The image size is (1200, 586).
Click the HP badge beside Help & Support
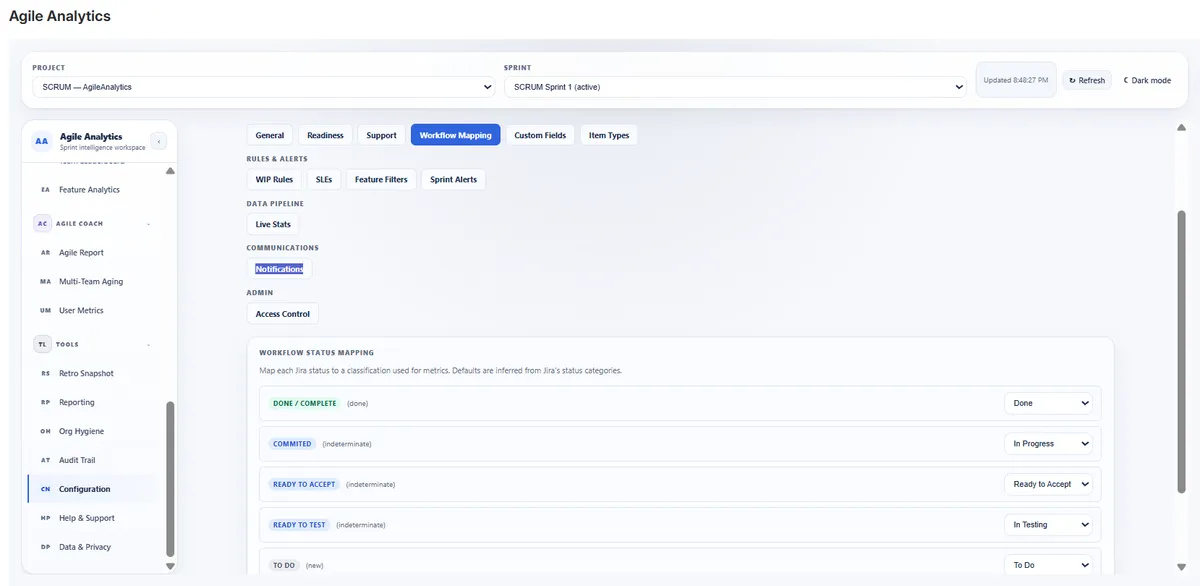45,519
